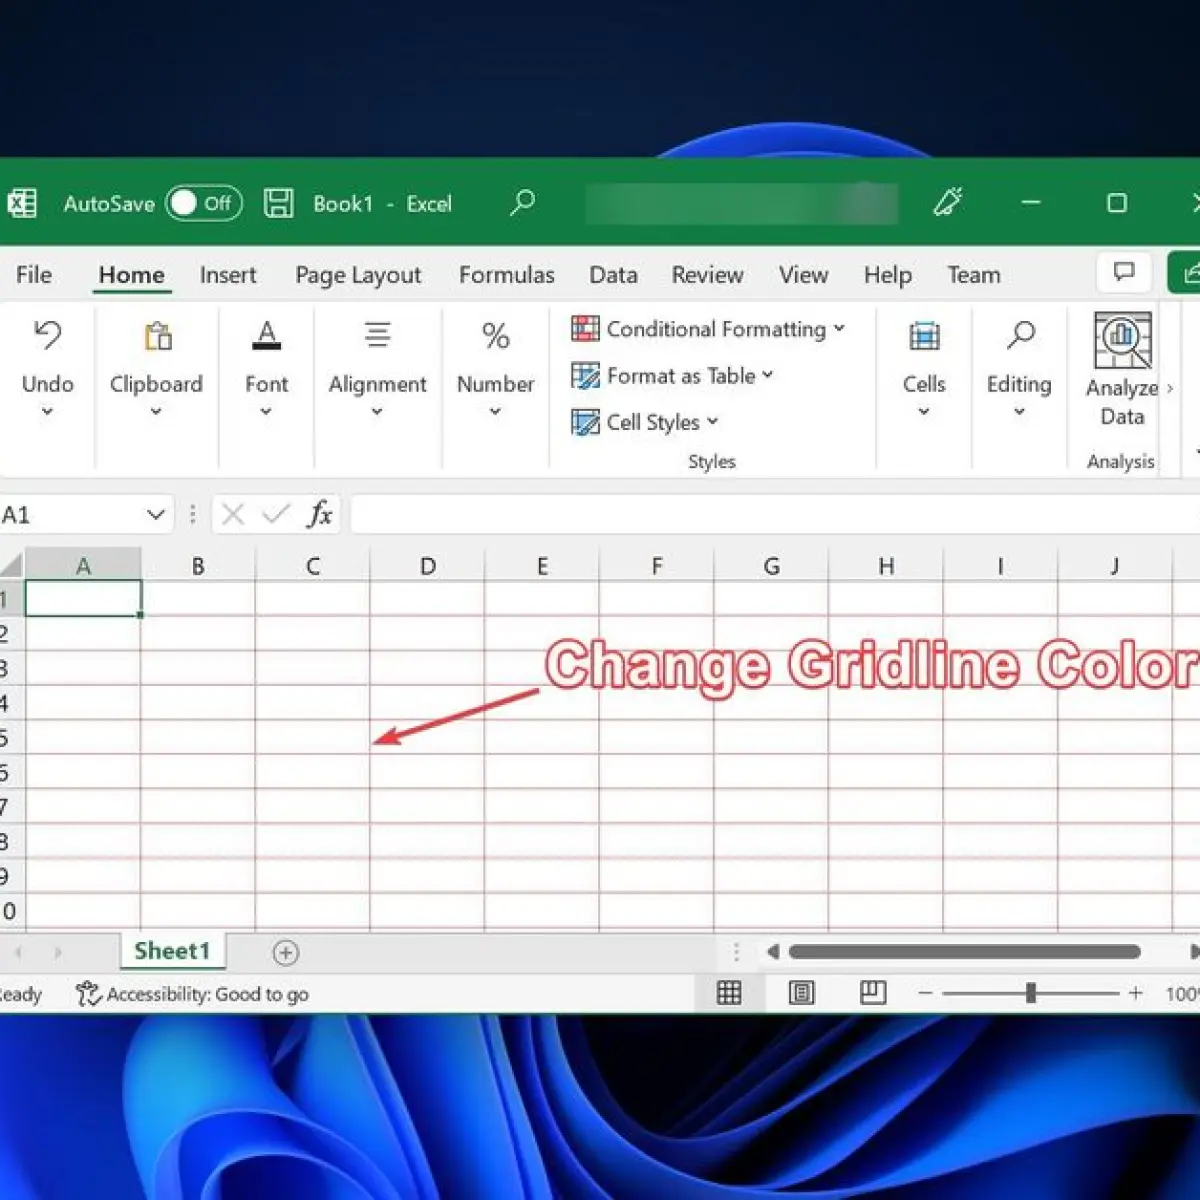Click the zoom in plus button
Viewport: 1200px width, 1200px height.
[1135, 993]
